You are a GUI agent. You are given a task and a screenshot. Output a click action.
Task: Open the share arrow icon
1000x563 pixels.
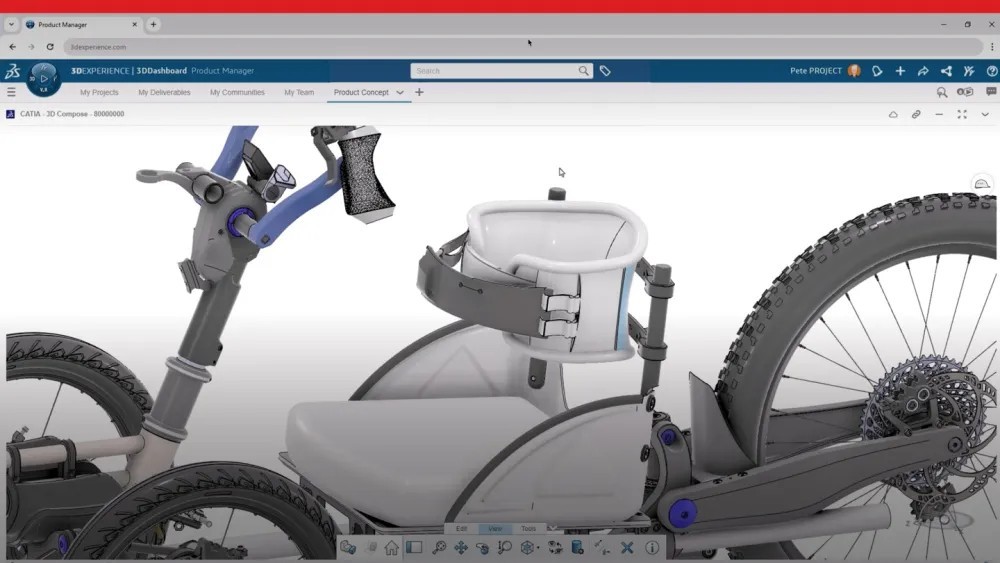click(923, 71)
